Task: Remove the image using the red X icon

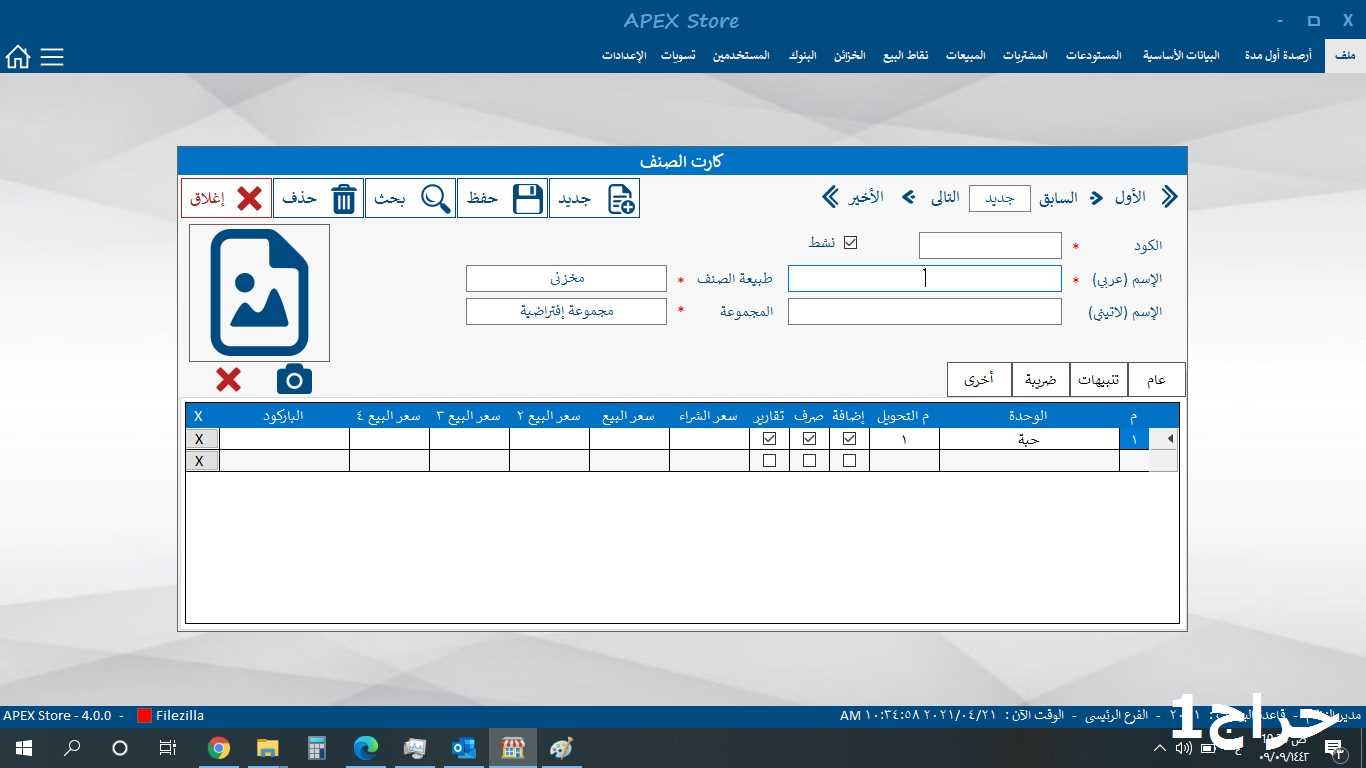Action: tap(228, 380)
